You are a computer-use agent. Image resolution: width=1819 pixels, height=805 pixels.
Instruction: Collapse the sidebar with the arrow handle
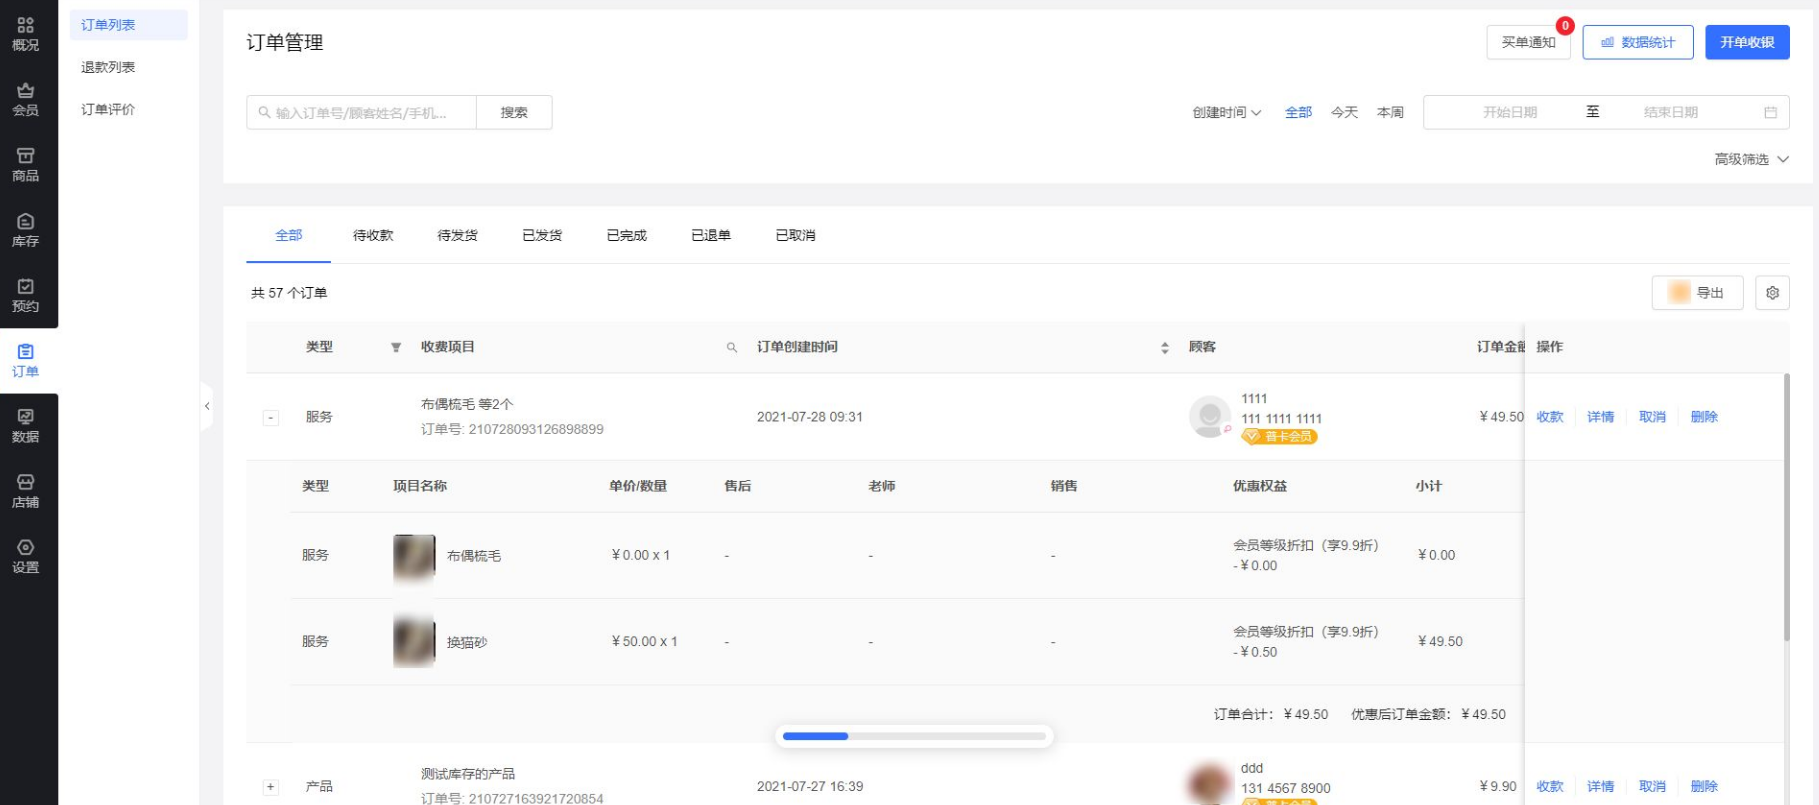pos(207,406)
